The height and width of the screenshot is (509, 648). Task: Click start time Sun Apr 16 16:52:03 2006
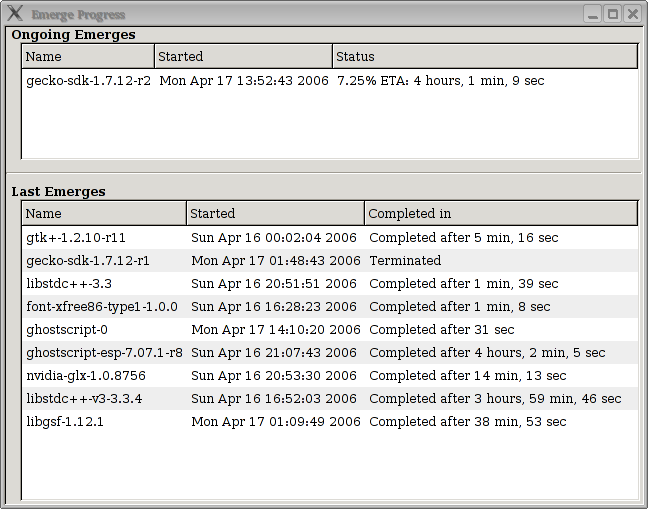point(274,399)
